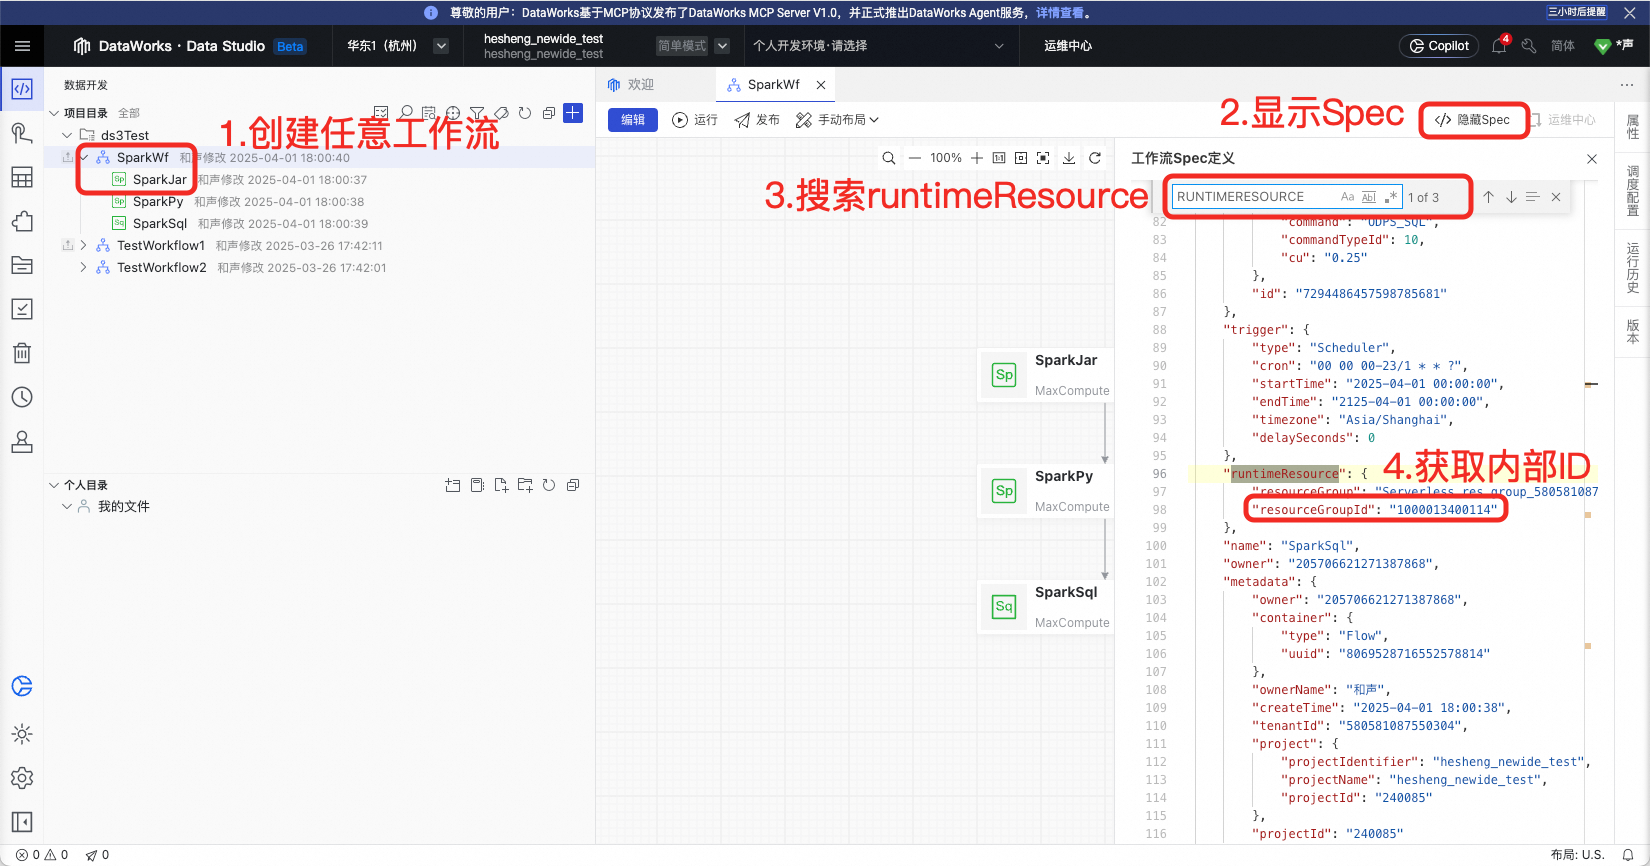Click the blue plus create button
This screenshot has height=866, width=1650.
pos(573,112)
